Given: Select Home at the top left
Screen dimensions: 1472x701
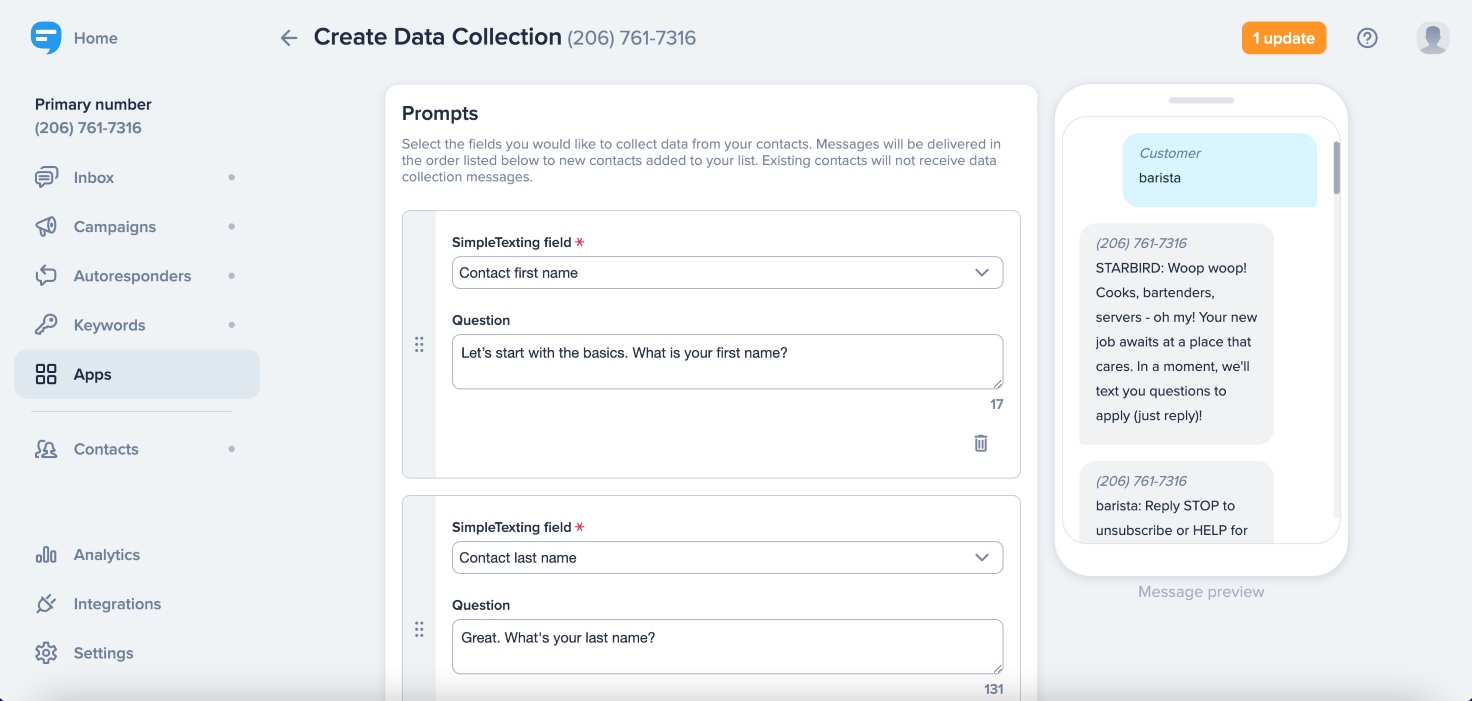Looking at the screenshot, I should 95,37.
